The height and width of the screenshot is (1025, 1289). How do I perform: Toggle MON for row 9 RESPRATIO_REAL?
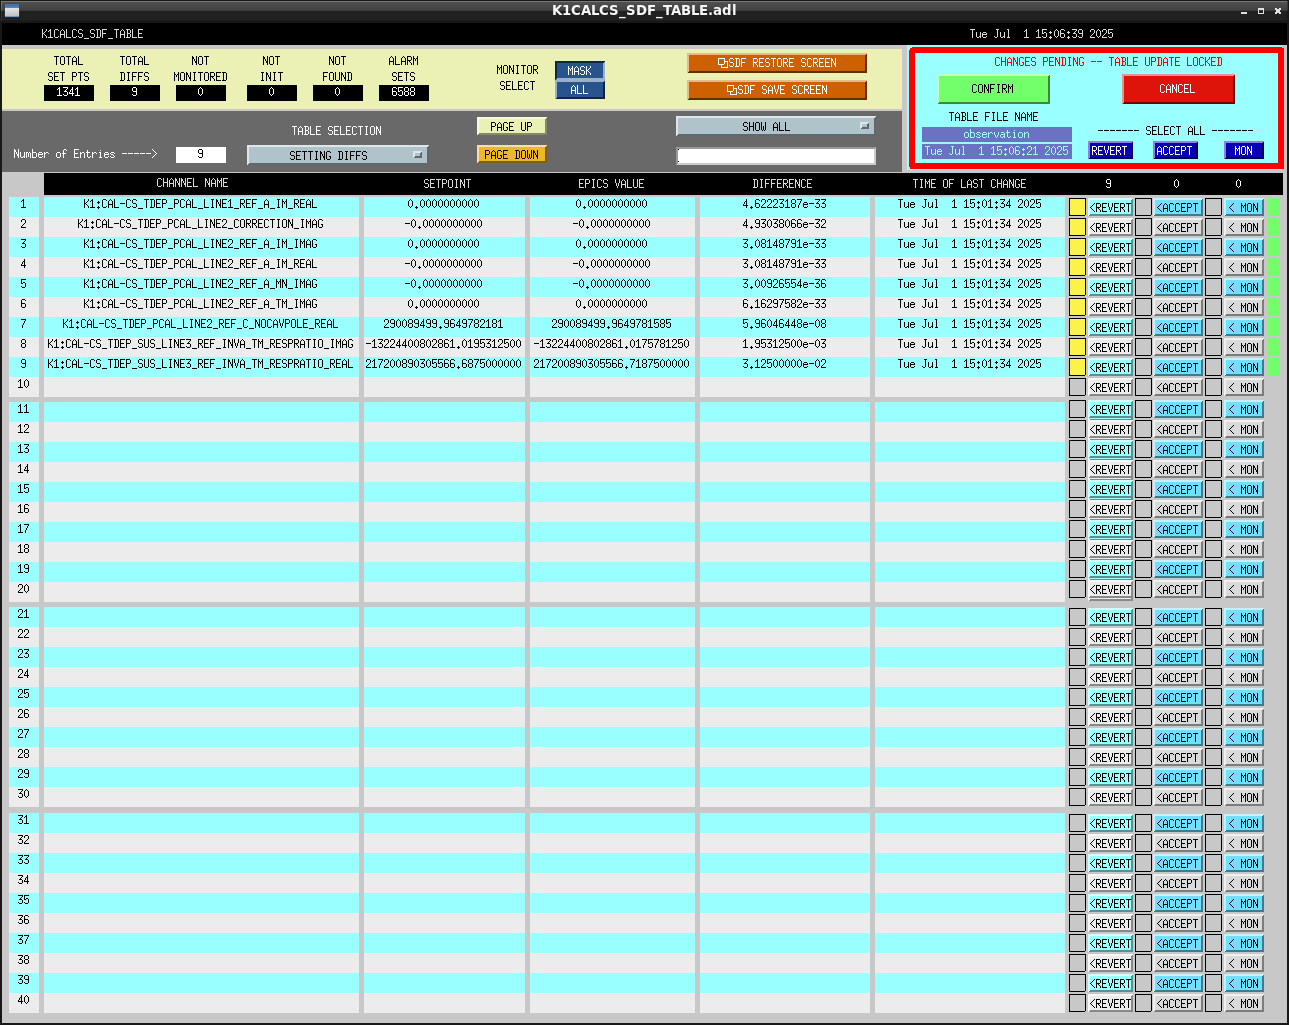pyautogui.click(x=1245, y=368)
